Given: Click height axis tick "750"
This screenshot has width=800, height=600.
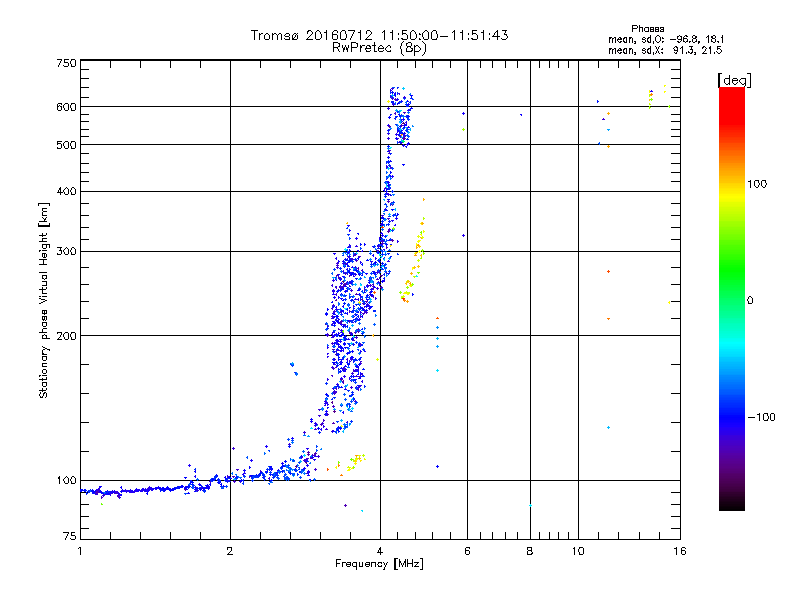Looking at the screenshot, I should [x=67, y=63].
